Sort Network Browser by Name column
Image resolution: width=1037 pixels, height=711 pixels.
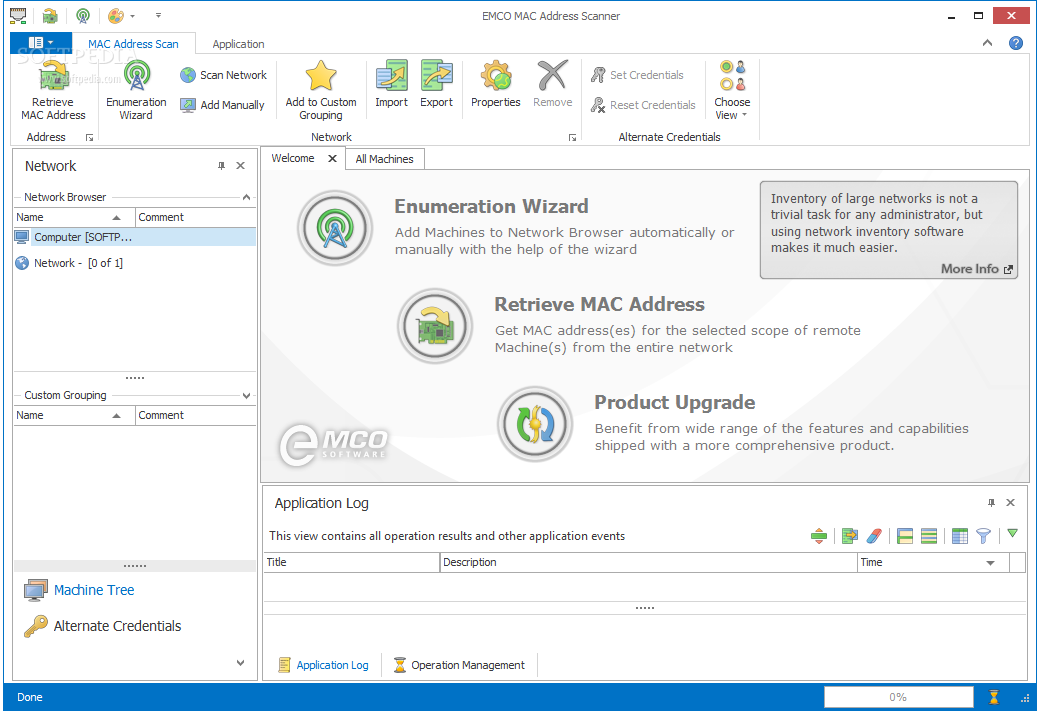(x=74, y=217)
